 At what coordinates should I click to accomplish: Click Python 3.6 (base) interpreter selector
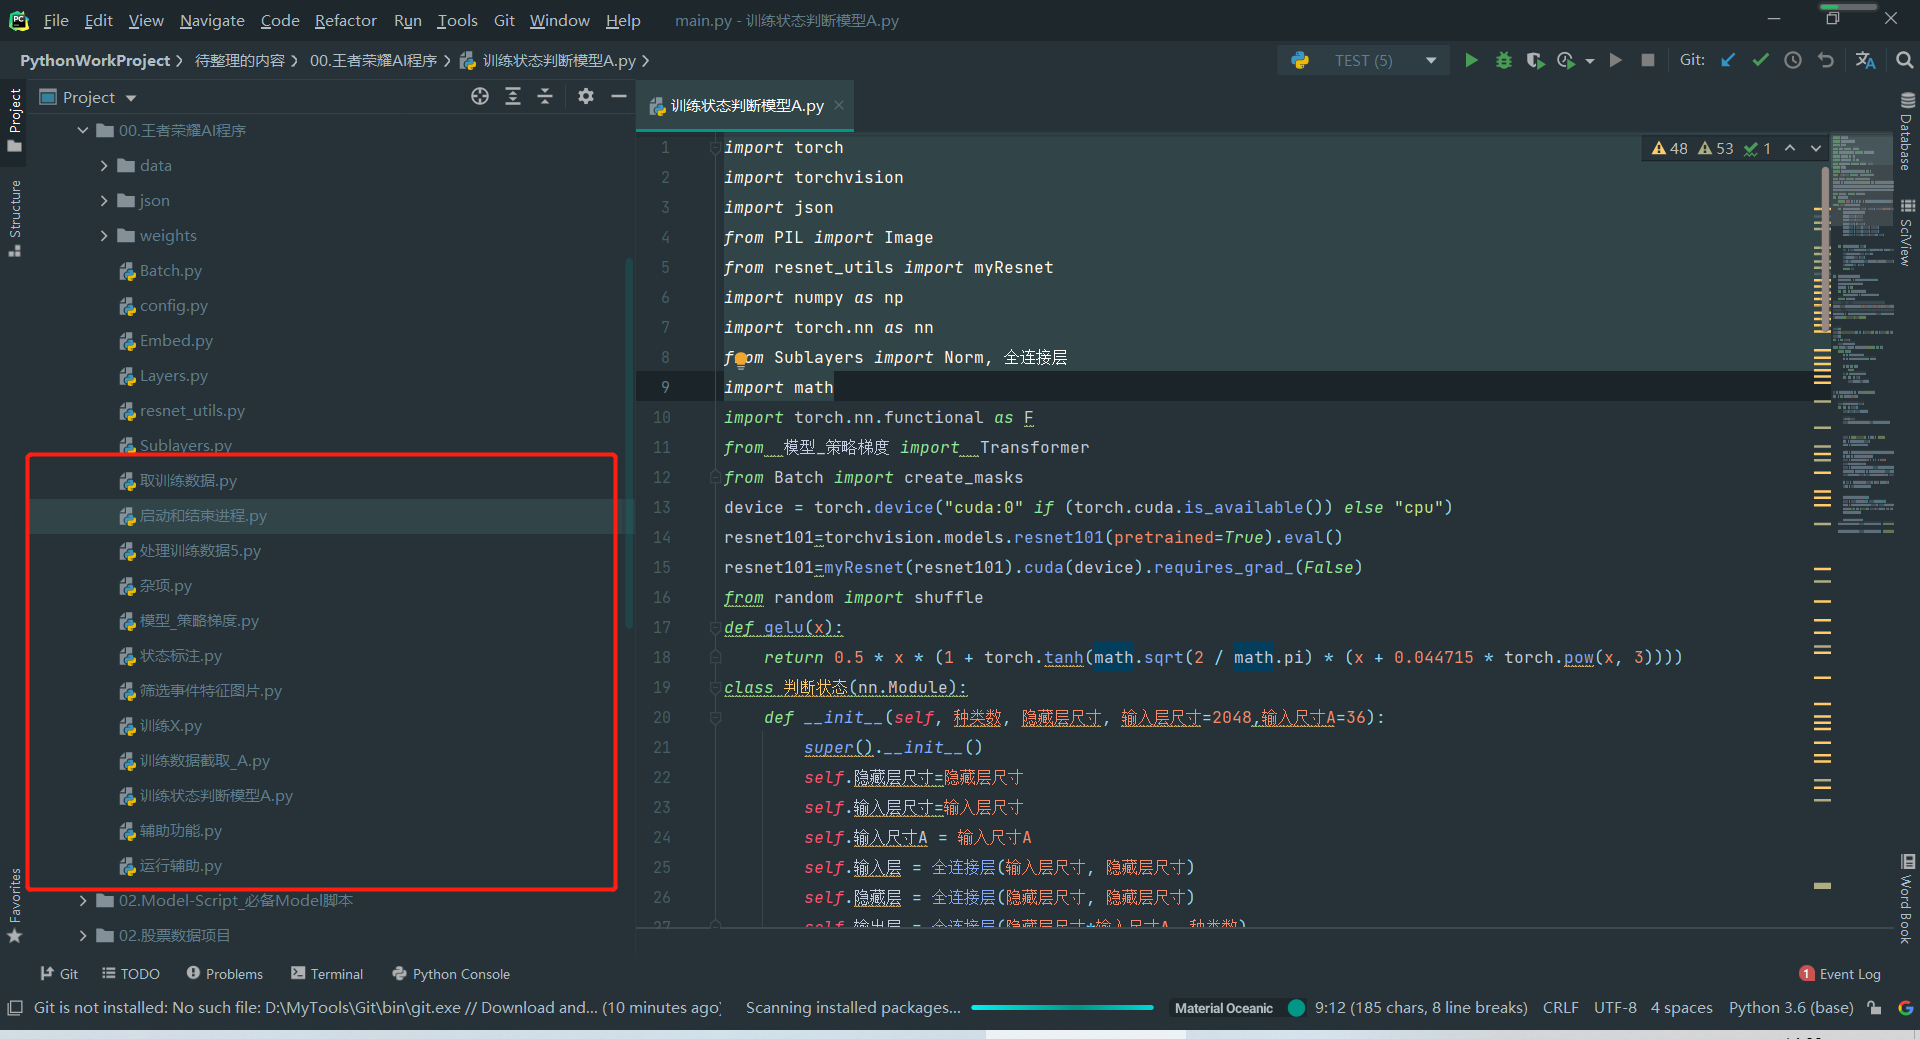pos(1791,1008)
